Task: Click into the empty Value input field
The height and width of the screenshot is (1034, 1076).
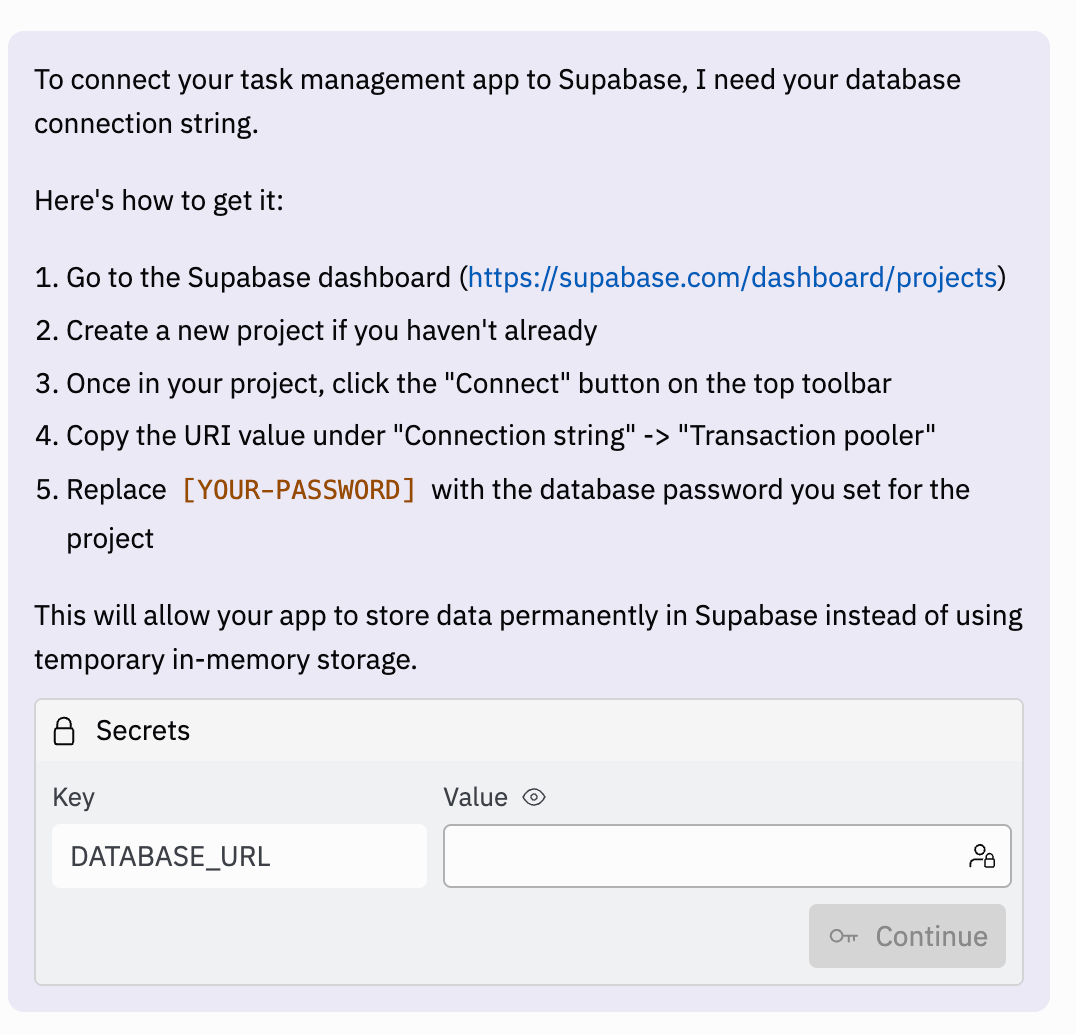Action: coord(727,856)
